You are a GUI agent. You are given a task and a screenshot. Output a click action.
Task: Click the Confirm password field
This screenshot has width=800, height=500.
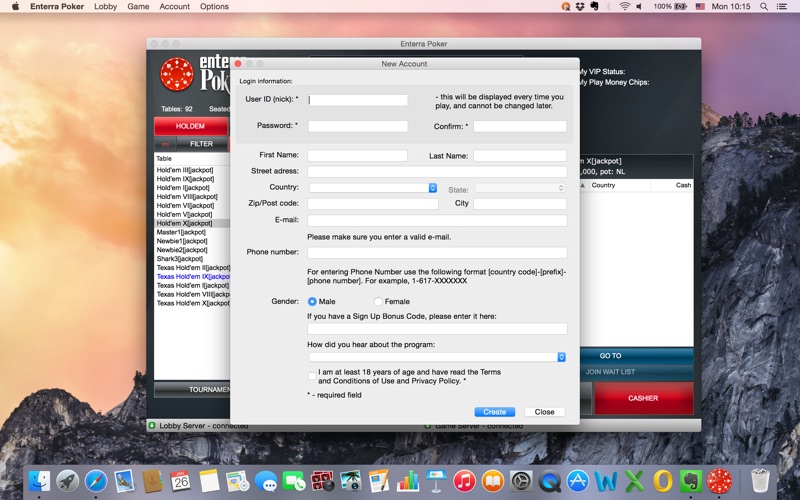click(520, 127)
